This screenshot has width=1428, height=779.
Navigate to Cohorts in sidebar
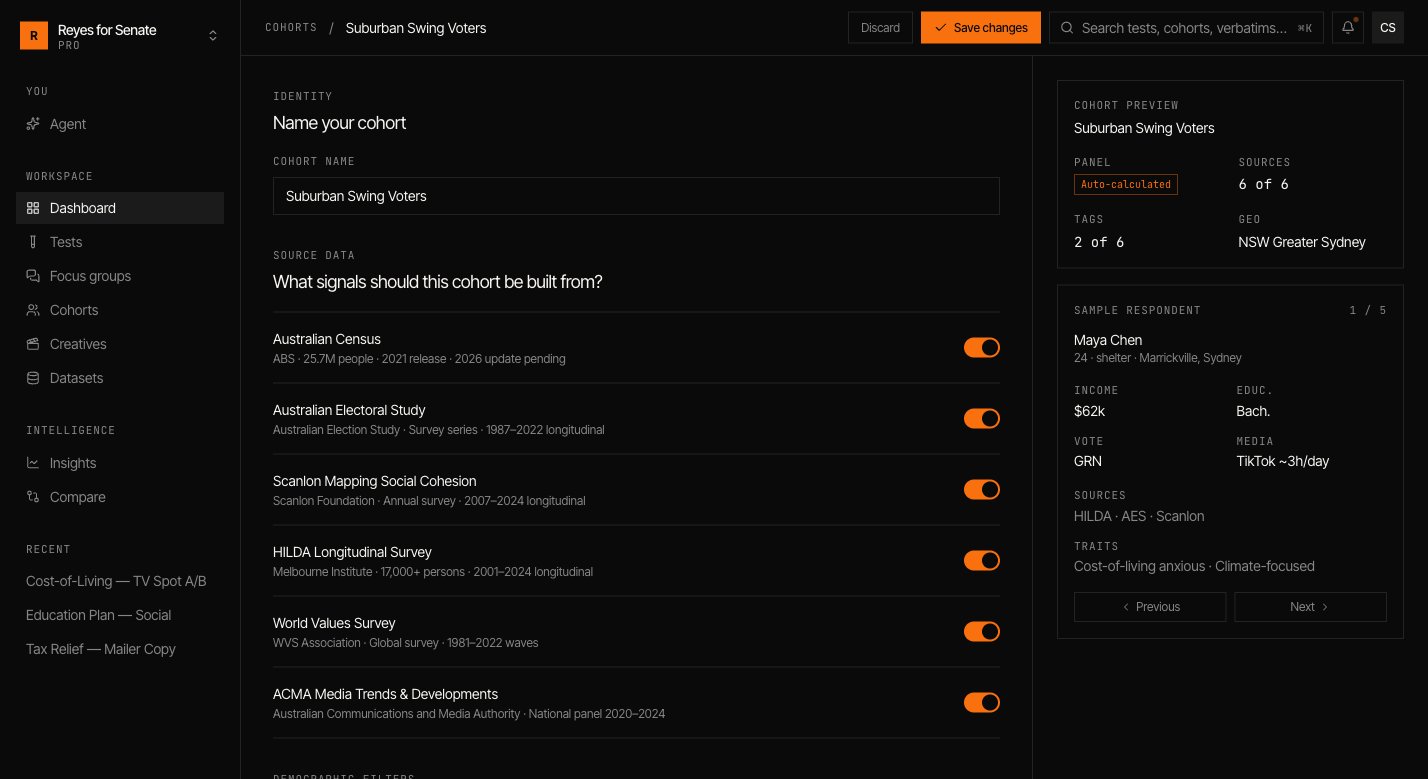[x=120, y=310]
